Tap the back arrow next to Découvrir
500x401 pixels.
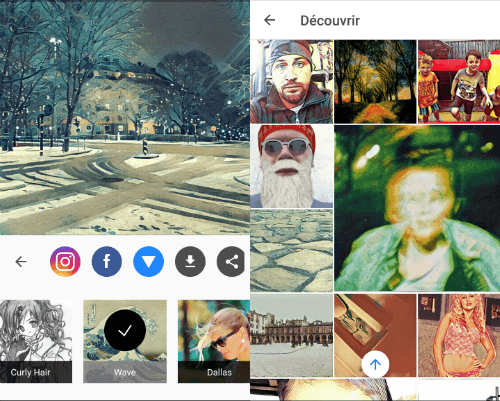pos(269,20)
